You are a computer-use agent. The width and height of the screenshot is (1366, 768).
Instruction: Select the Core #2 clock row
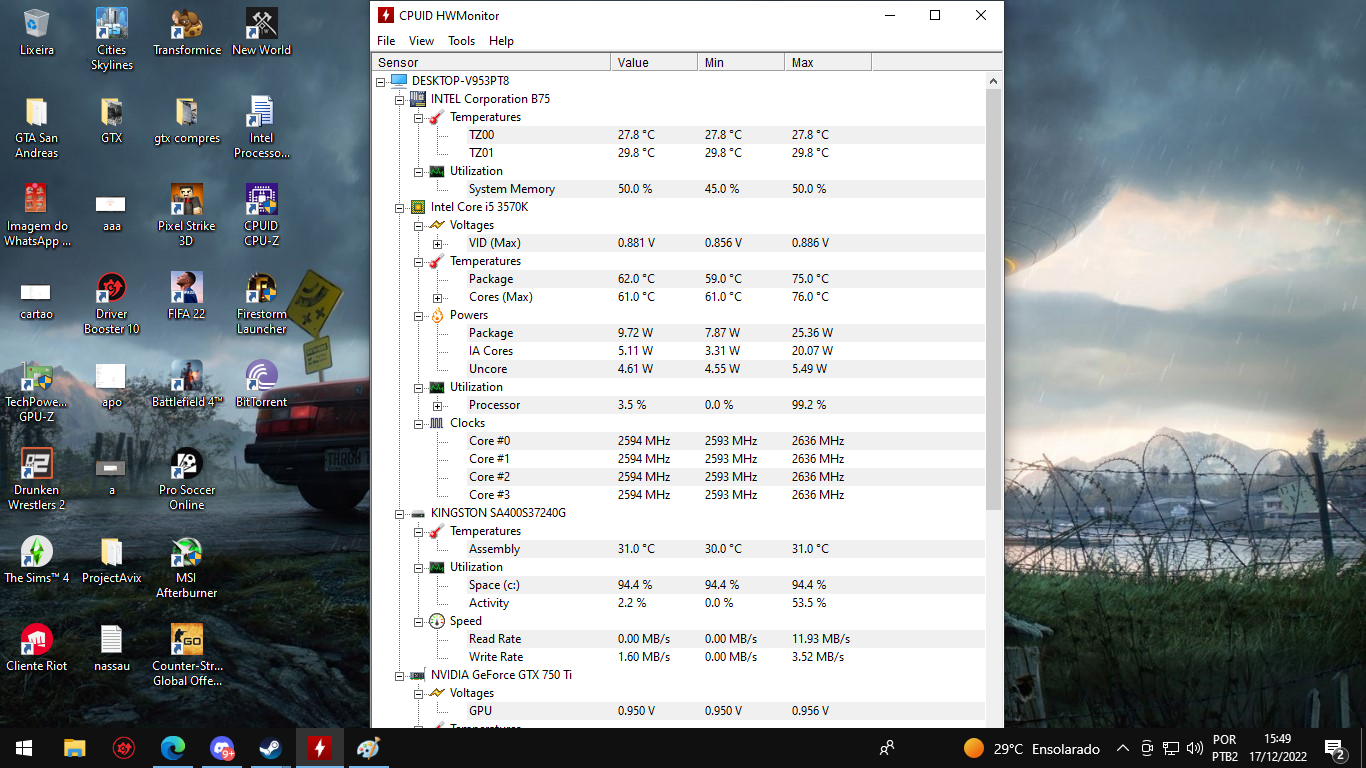coord(678,477)
